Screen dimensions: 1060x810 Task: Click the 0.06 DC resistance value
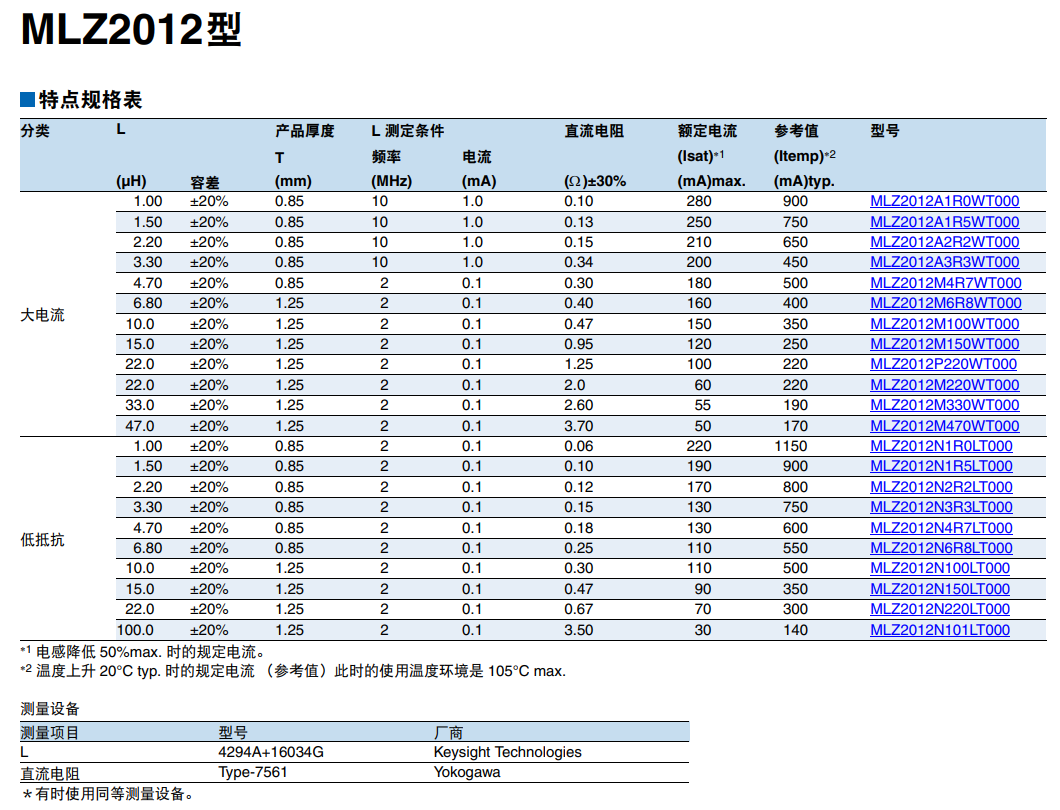pyautogui.click(x=579, y=446)
